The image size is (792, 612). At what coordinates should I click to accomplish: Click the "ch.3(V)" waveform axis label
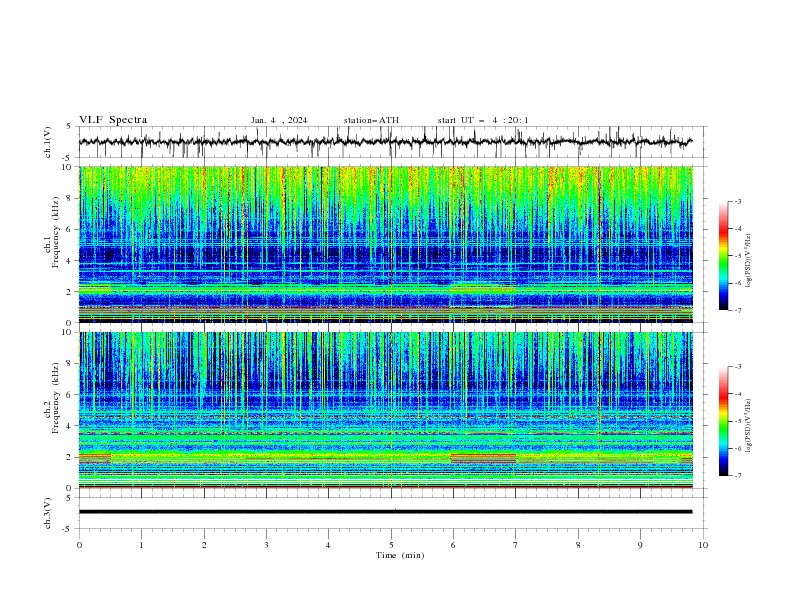click(x=48, y=513)
